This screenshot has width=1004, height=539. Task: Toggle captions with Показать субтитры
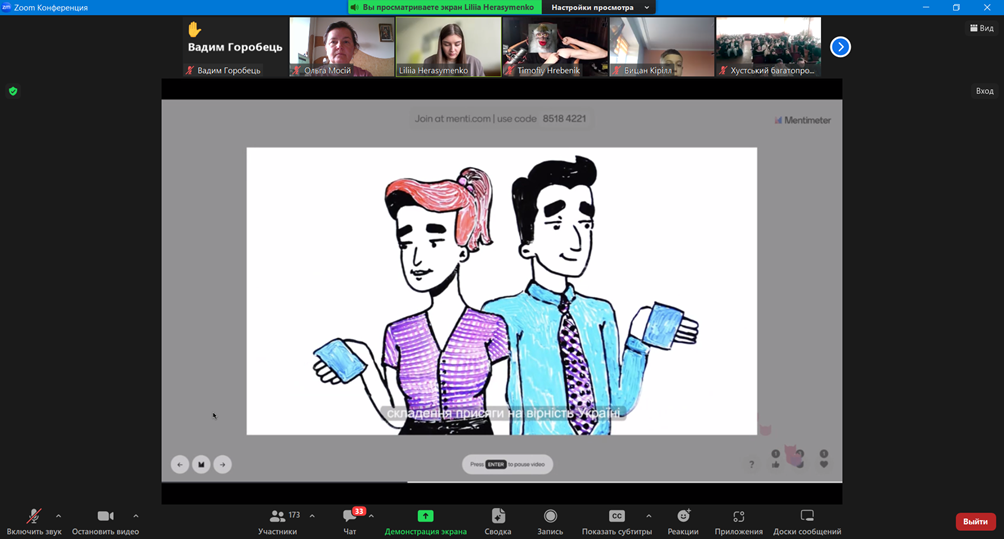617,521
